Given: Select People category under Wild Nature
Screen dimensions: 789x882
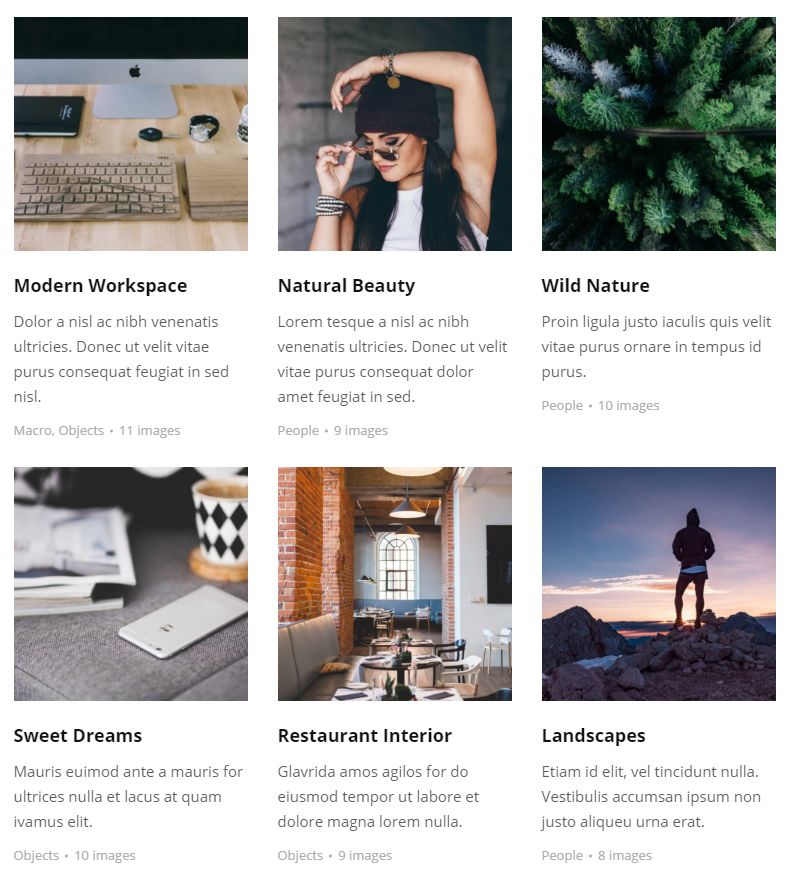Looking at the screenshot, I should pyautogui.click(x=562, y=406).
